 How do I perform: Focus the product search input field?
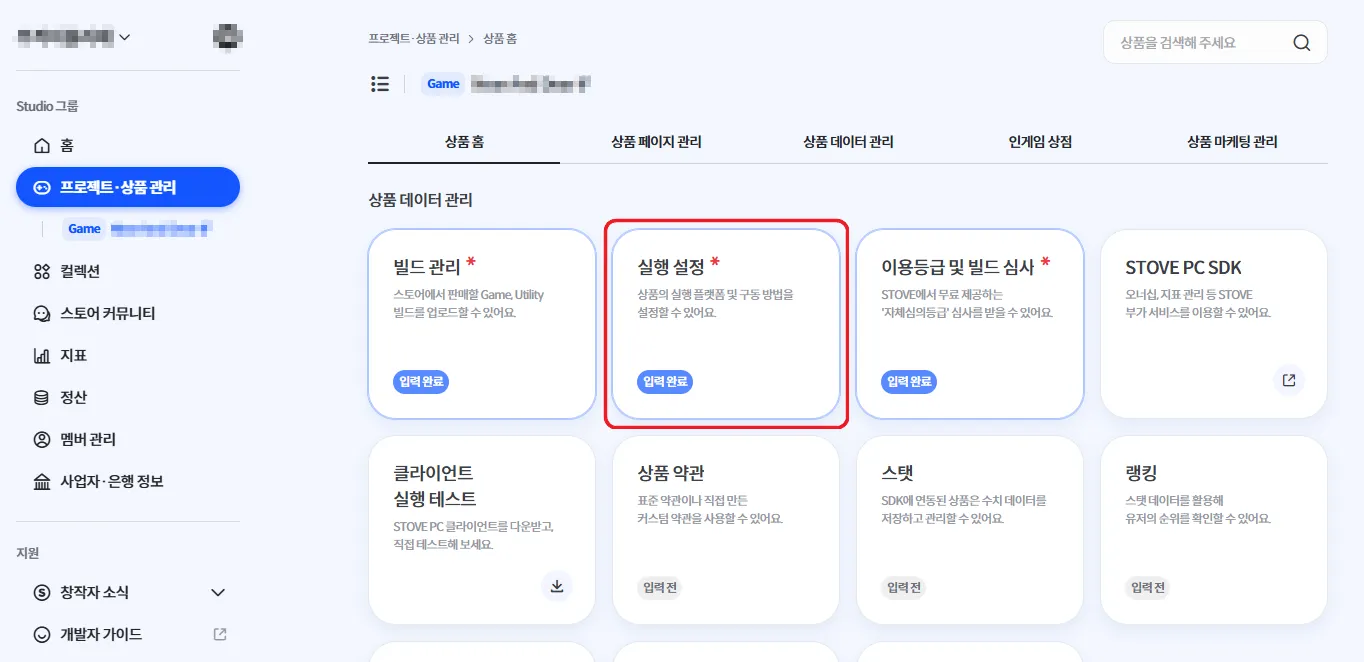(1194, 43)
